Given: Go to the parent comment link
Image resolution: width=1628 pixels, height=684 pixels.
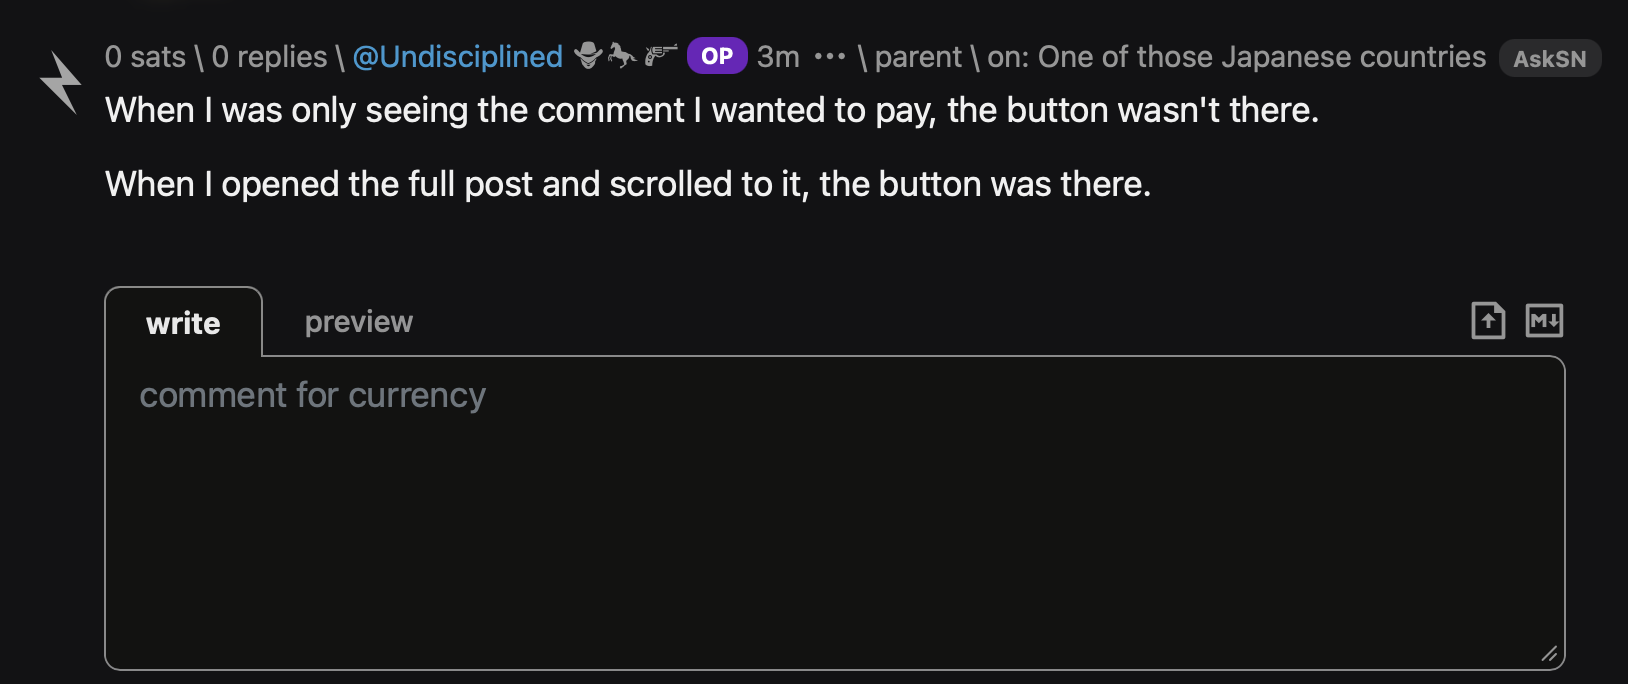Looking at the screenshot, I should point(918,57).
